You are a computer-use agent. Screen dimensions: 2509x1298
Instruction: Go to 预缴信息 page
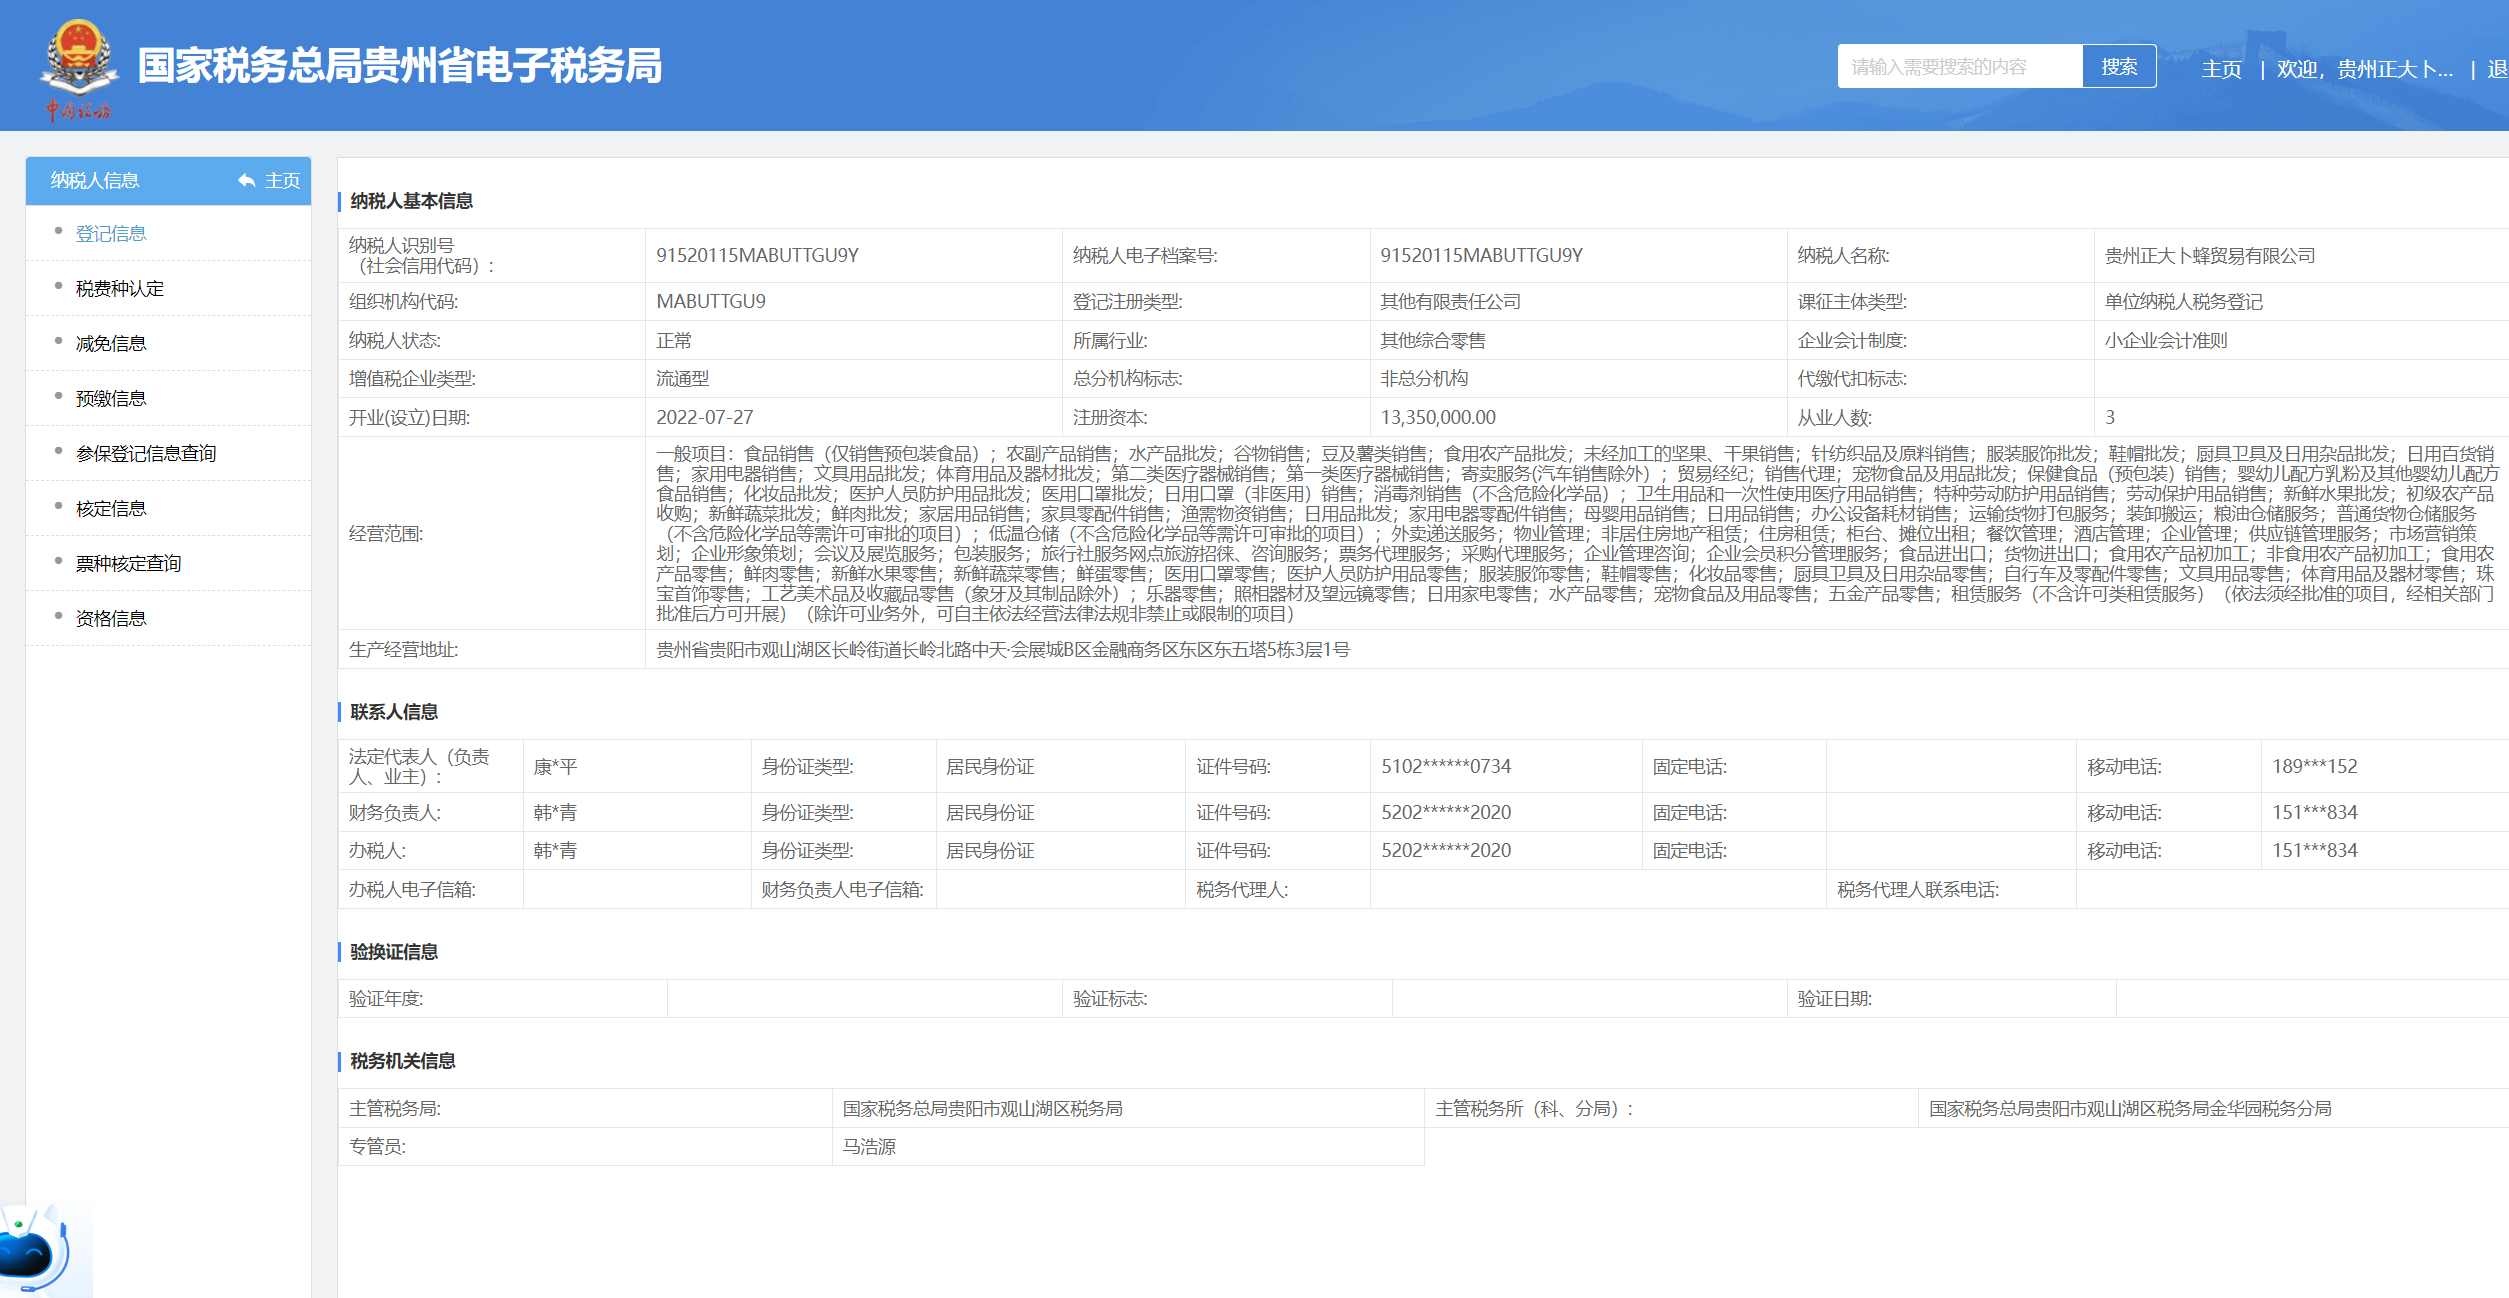pyautogui.click(x=111, y=398)
